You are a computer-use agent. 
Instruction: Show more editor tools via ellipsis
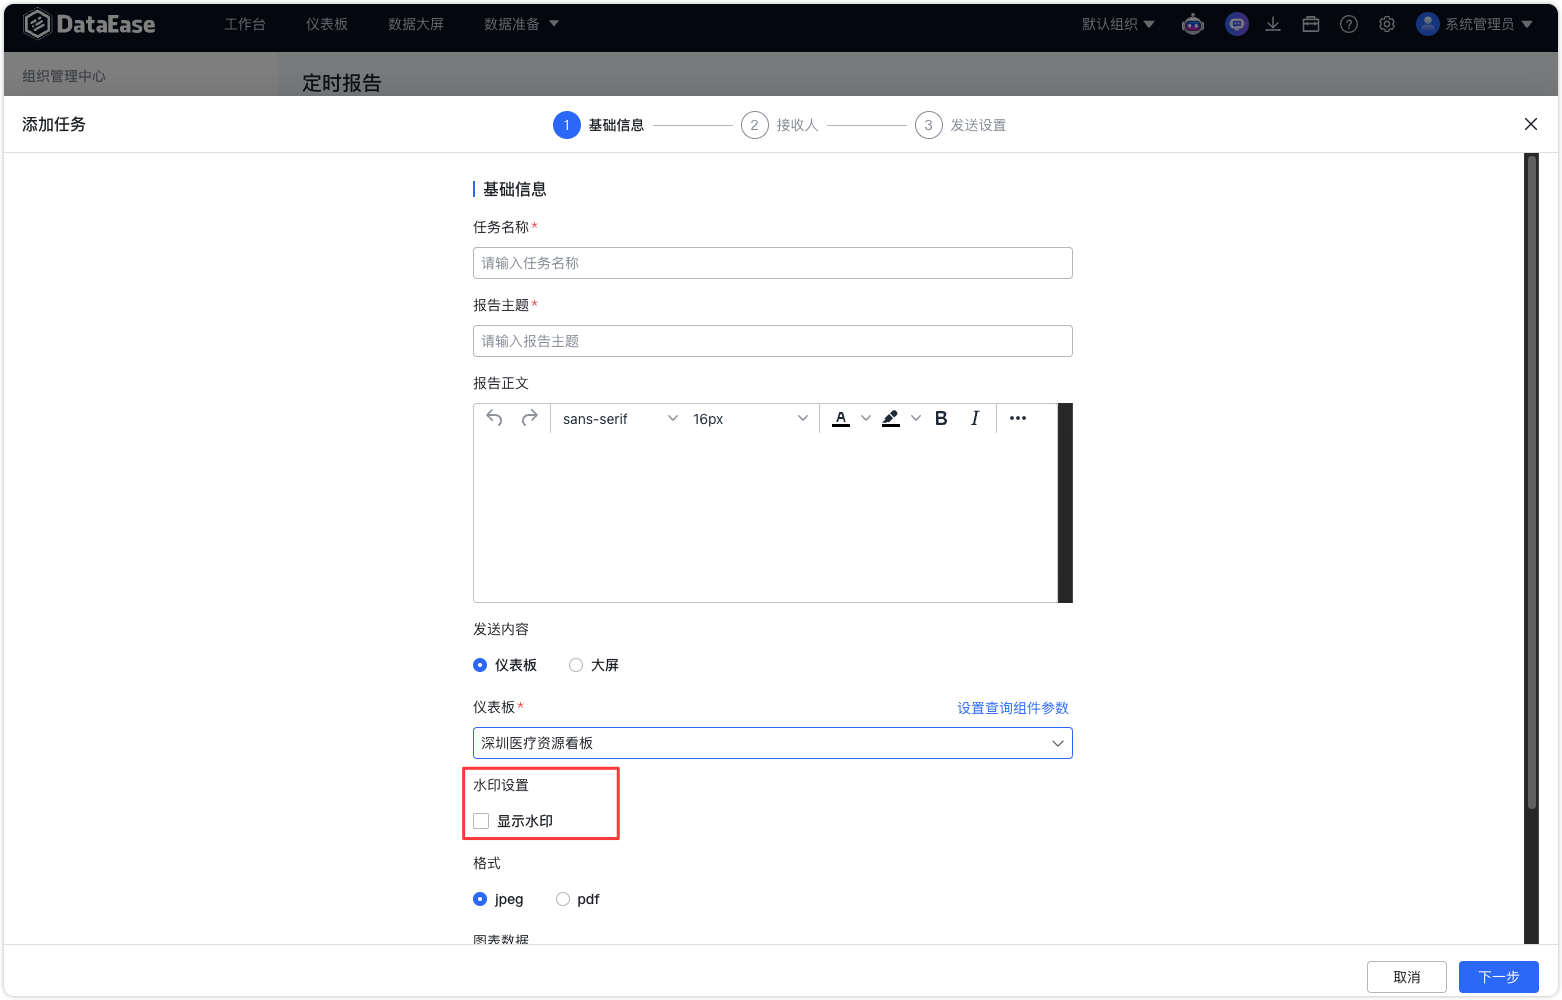click(1018, 418)
